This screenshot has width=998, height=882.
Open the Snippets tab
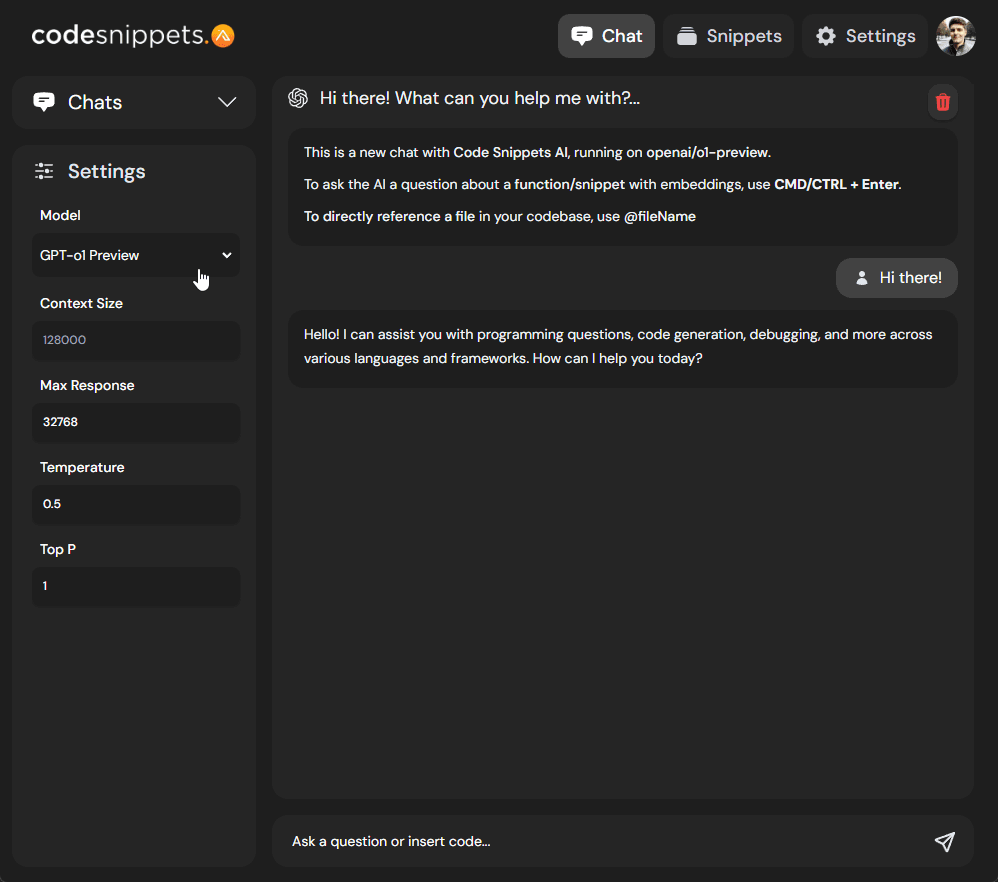728,36
